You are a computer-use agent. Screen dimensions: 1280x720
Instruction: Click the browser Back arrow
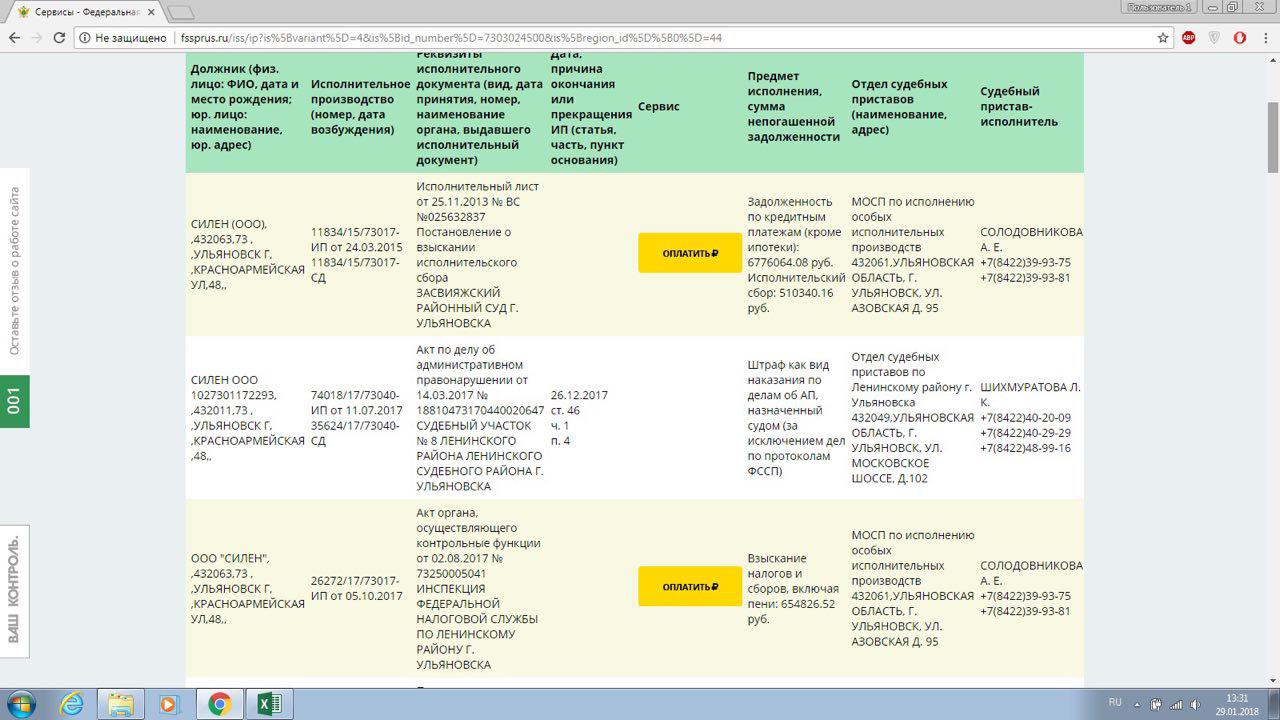[x=14, y=38]
